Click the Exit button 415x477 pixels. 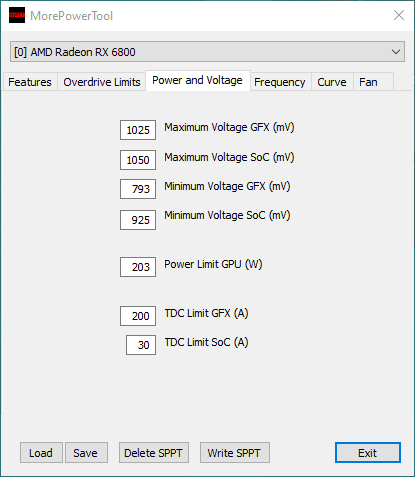tap(368, 453)
